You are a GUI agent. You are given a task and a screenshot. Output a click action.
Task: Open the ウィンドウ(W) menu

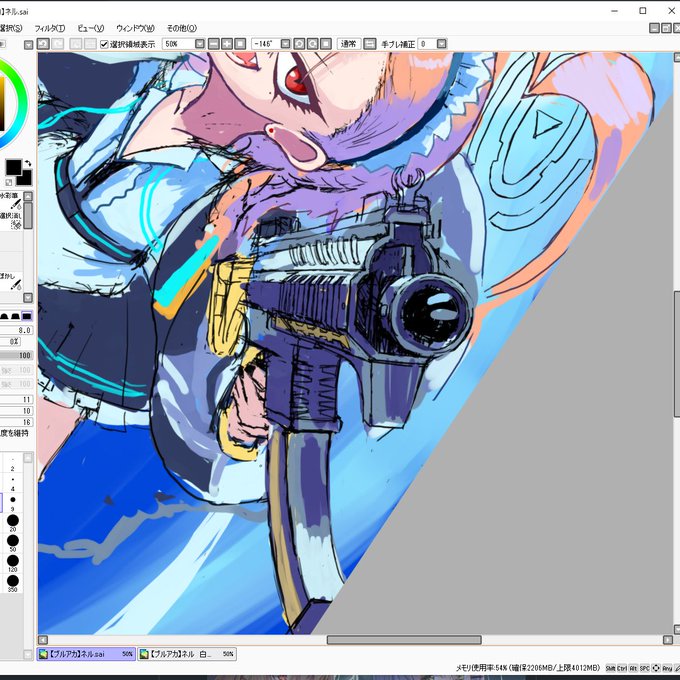(x=135, y=28)
